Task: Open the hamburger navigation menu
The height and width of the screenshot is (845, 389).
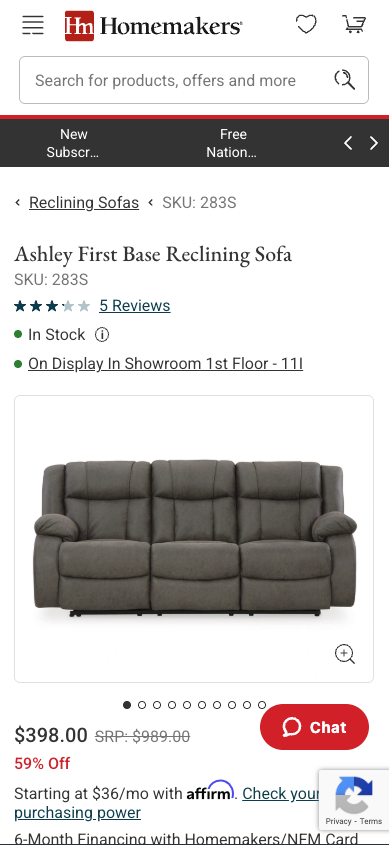Action: coord(33,25)
